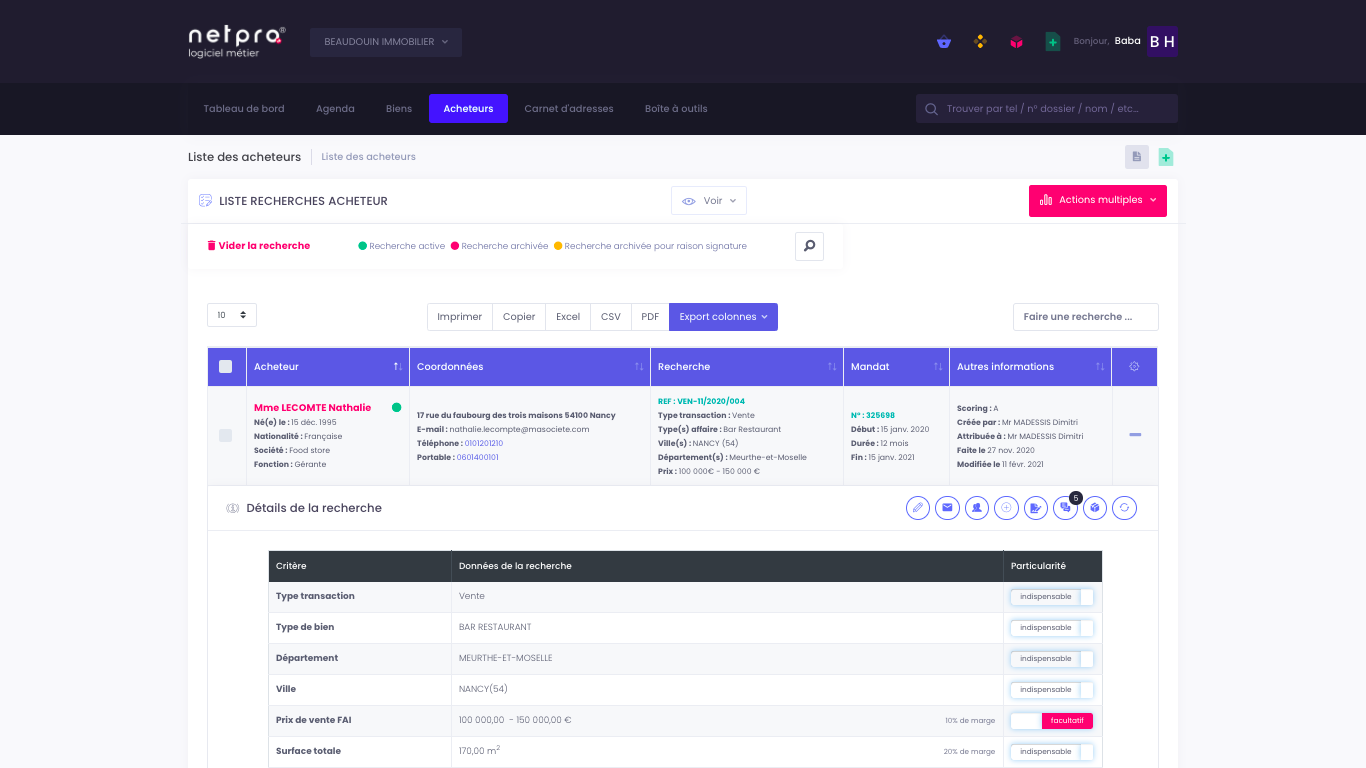Click the Faire une recherche input field
This screenshot has height=768, width=1366.
coord(1085,317)
